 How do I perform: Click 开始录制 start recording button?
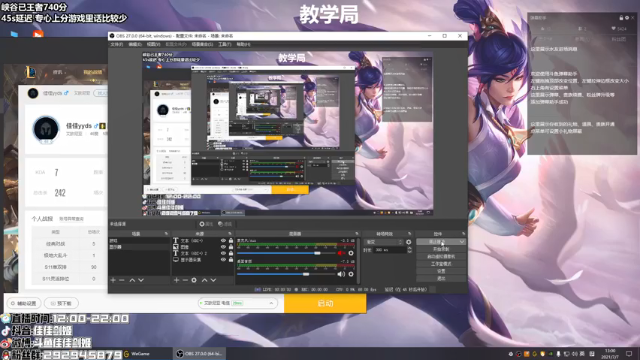[441, 249]
